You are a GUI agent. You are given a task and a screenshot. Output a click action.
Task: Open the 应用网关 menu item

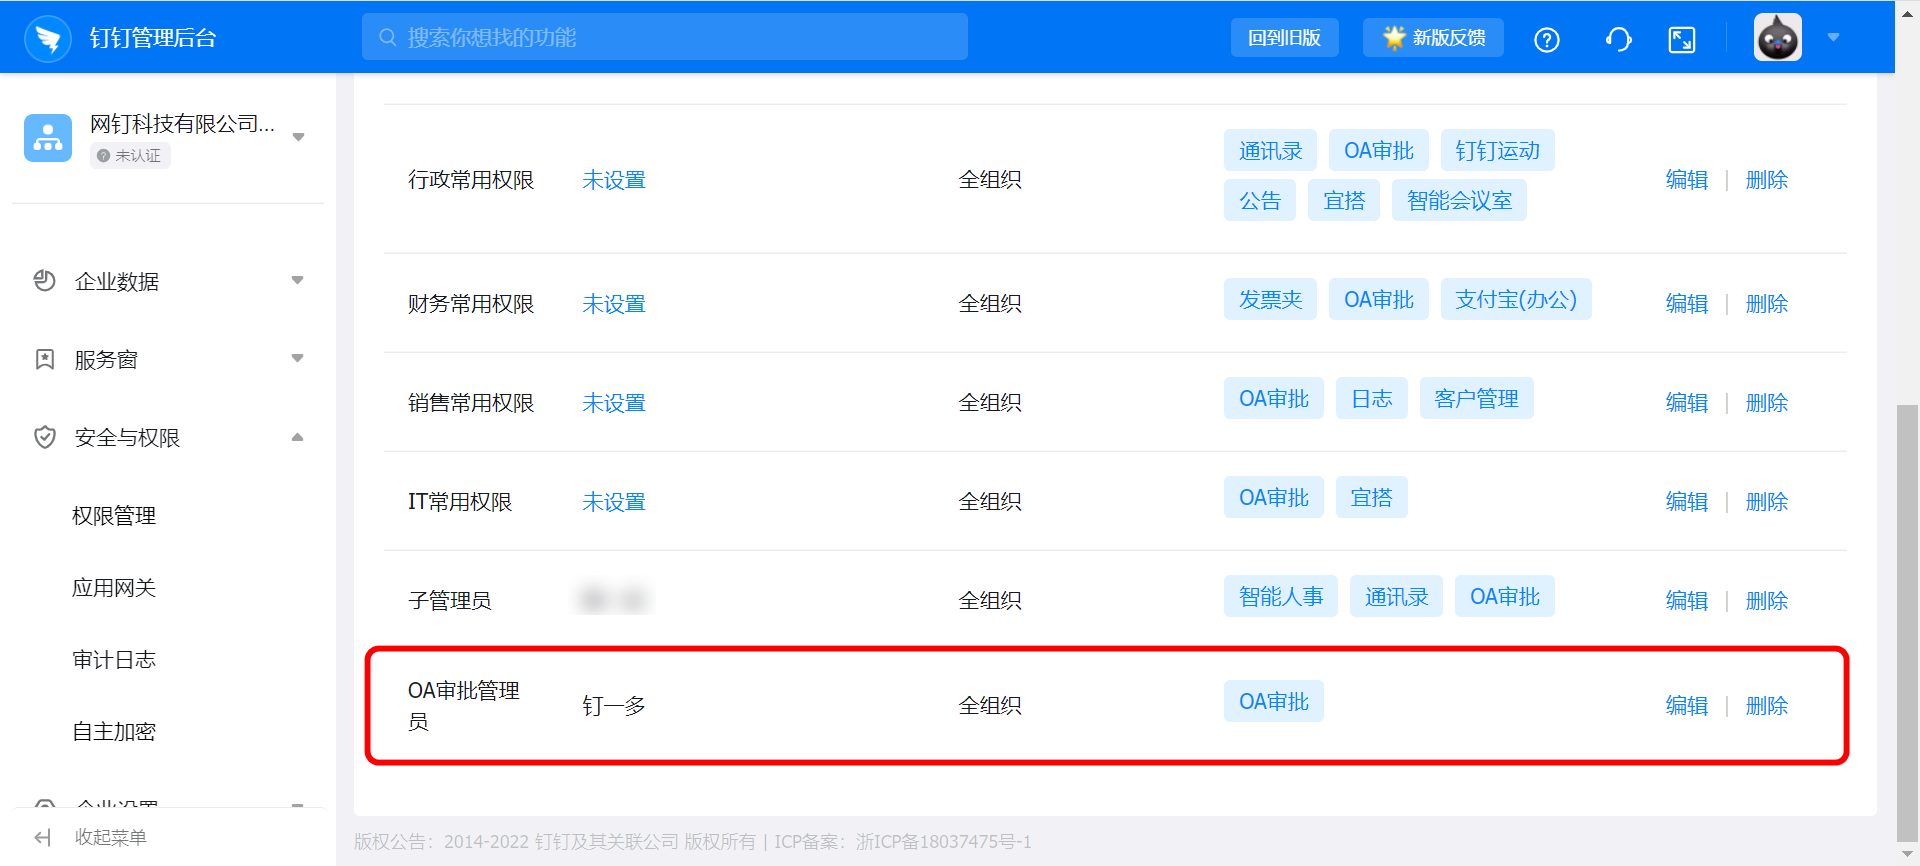(114, 588)
